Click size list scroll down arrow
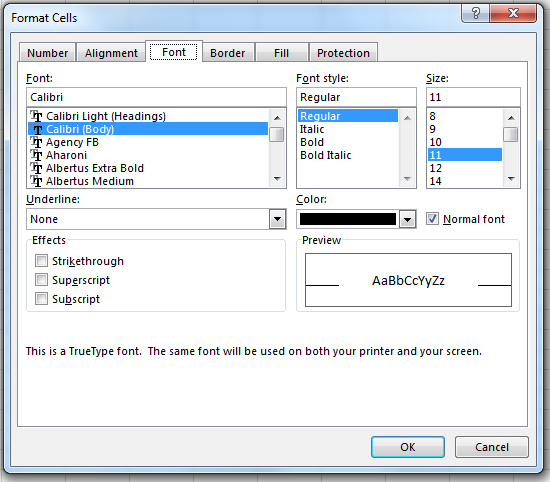The image size is (550, 482). point(511,179)
